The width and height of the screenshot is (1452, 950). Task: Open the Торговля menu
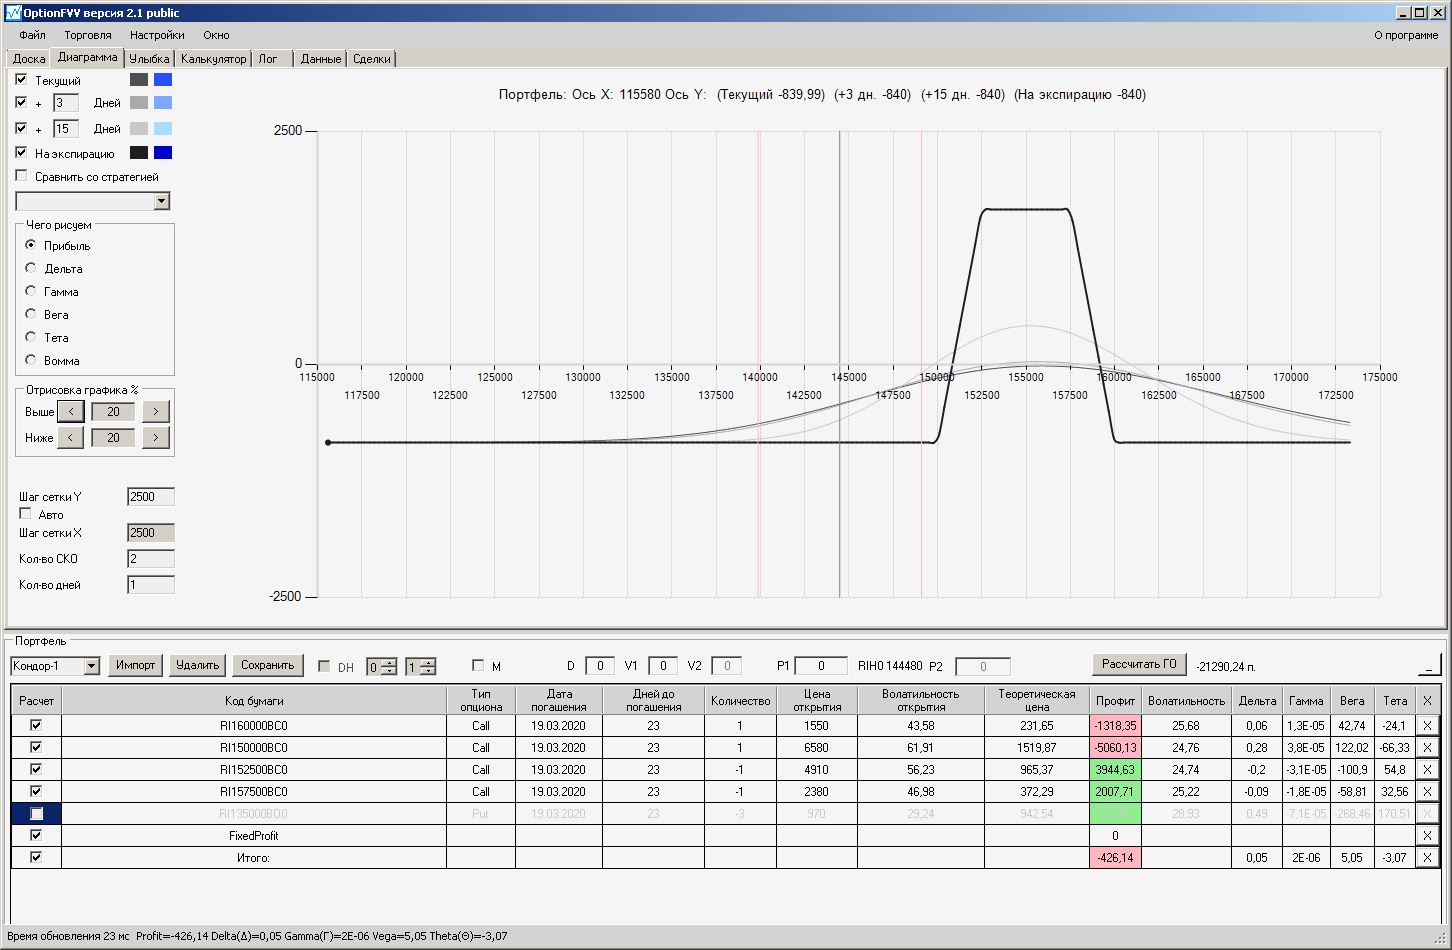(88, 35)
